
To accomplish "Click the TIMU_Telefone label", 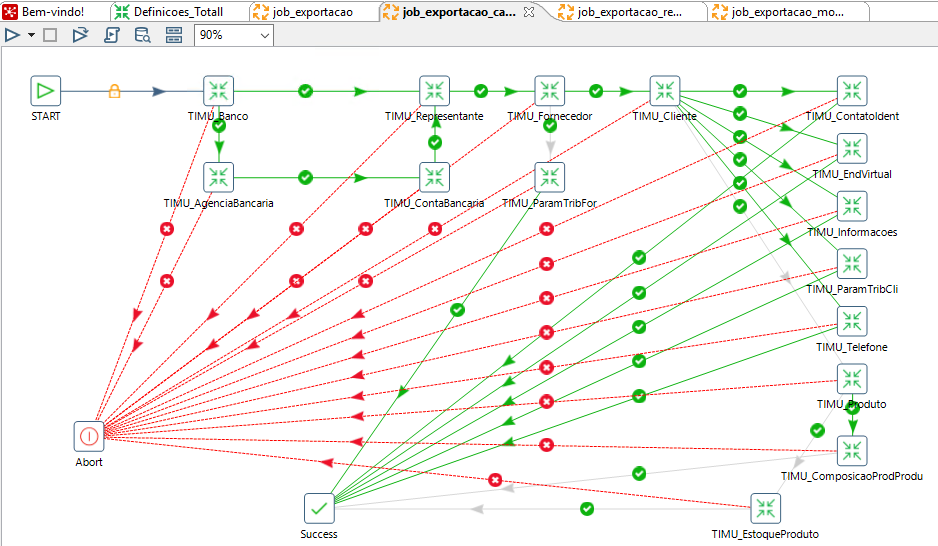I will [852, 347].
